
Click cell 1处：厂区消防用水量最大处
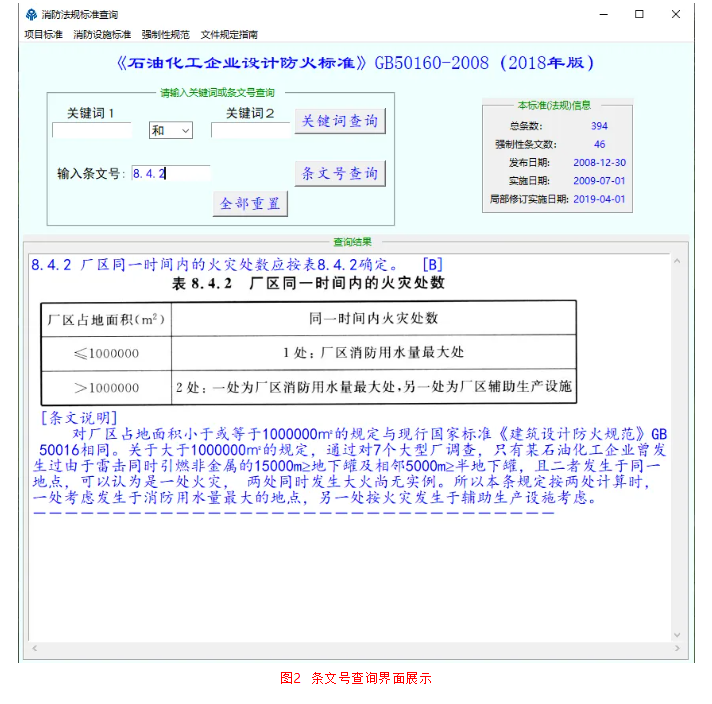tap(374, 352)
